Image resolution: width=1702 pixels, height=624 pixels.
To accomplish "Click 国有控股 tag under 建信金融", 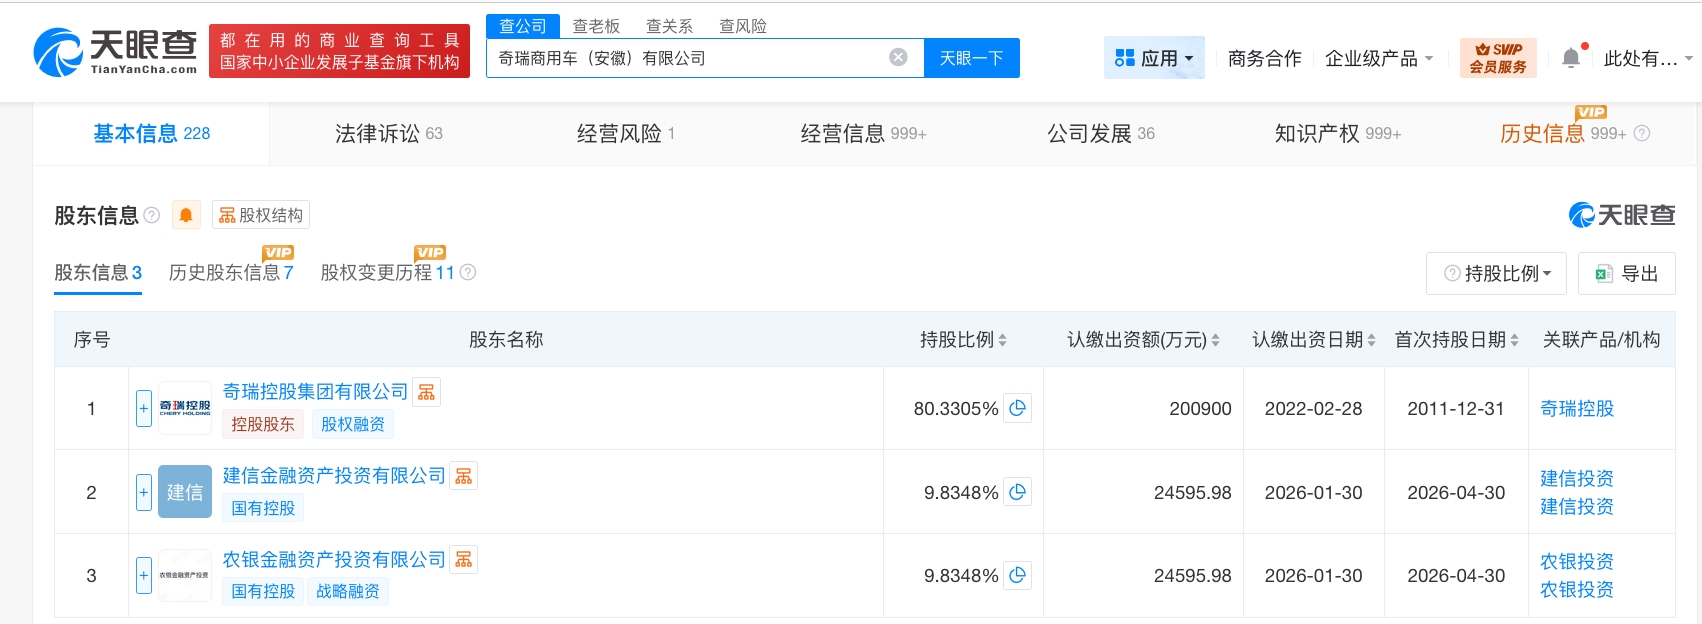I will tap(263, 508).
